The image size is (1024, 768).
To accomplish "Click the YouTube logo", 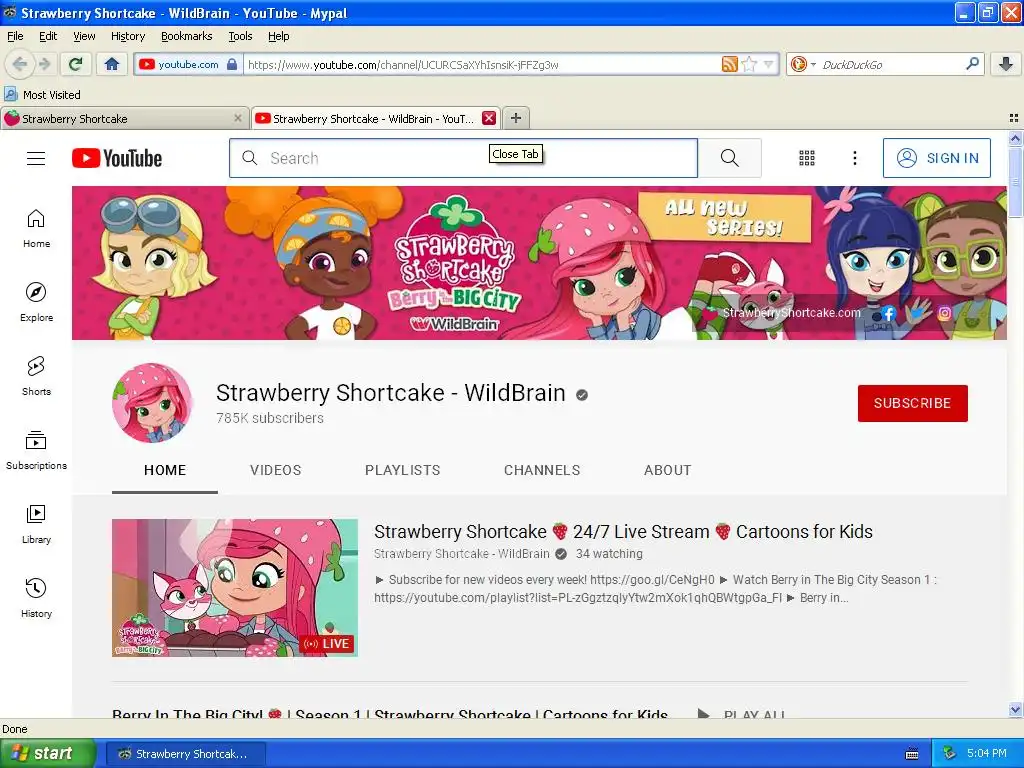I will (x=117, y=158).
